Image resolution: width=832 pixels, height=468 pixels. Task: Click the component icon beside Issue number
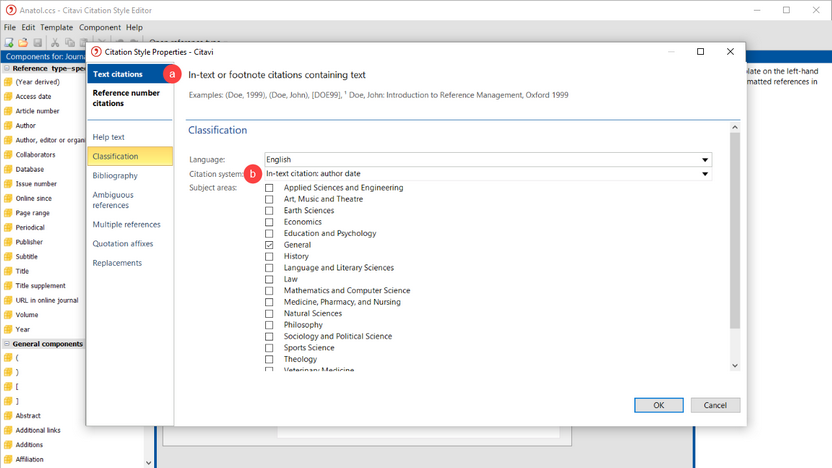(x=8, y=184)
